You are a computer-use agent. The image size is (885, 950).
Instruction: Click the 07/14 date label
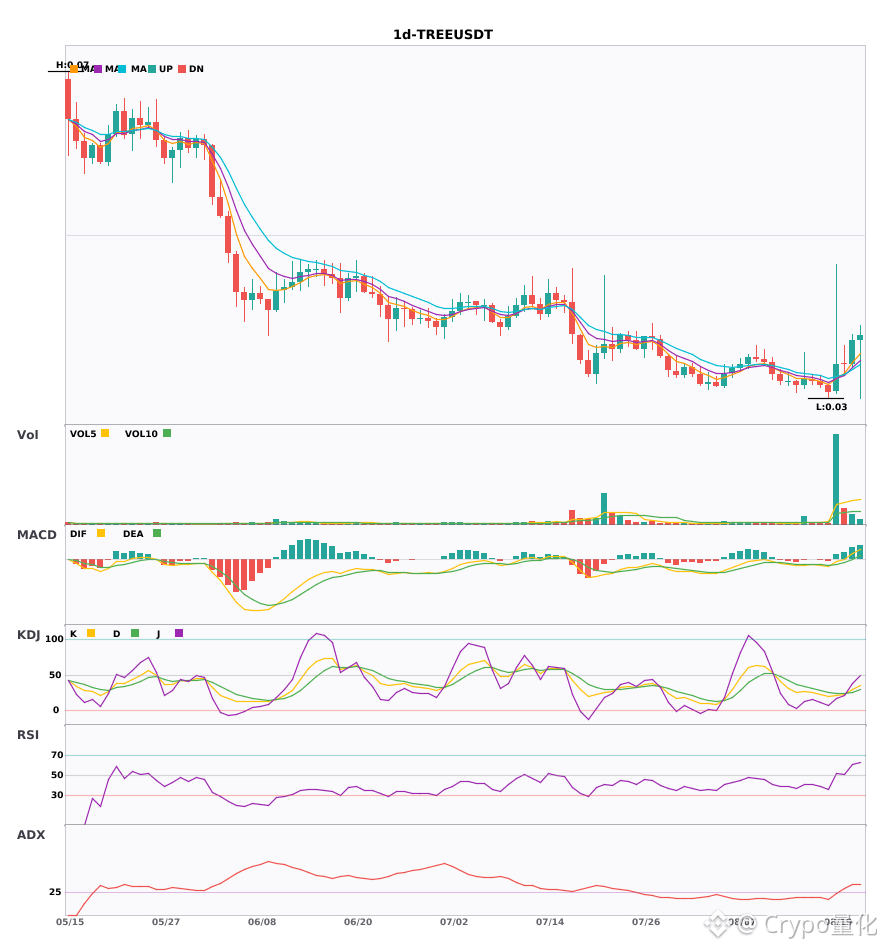tap(550, 922)
